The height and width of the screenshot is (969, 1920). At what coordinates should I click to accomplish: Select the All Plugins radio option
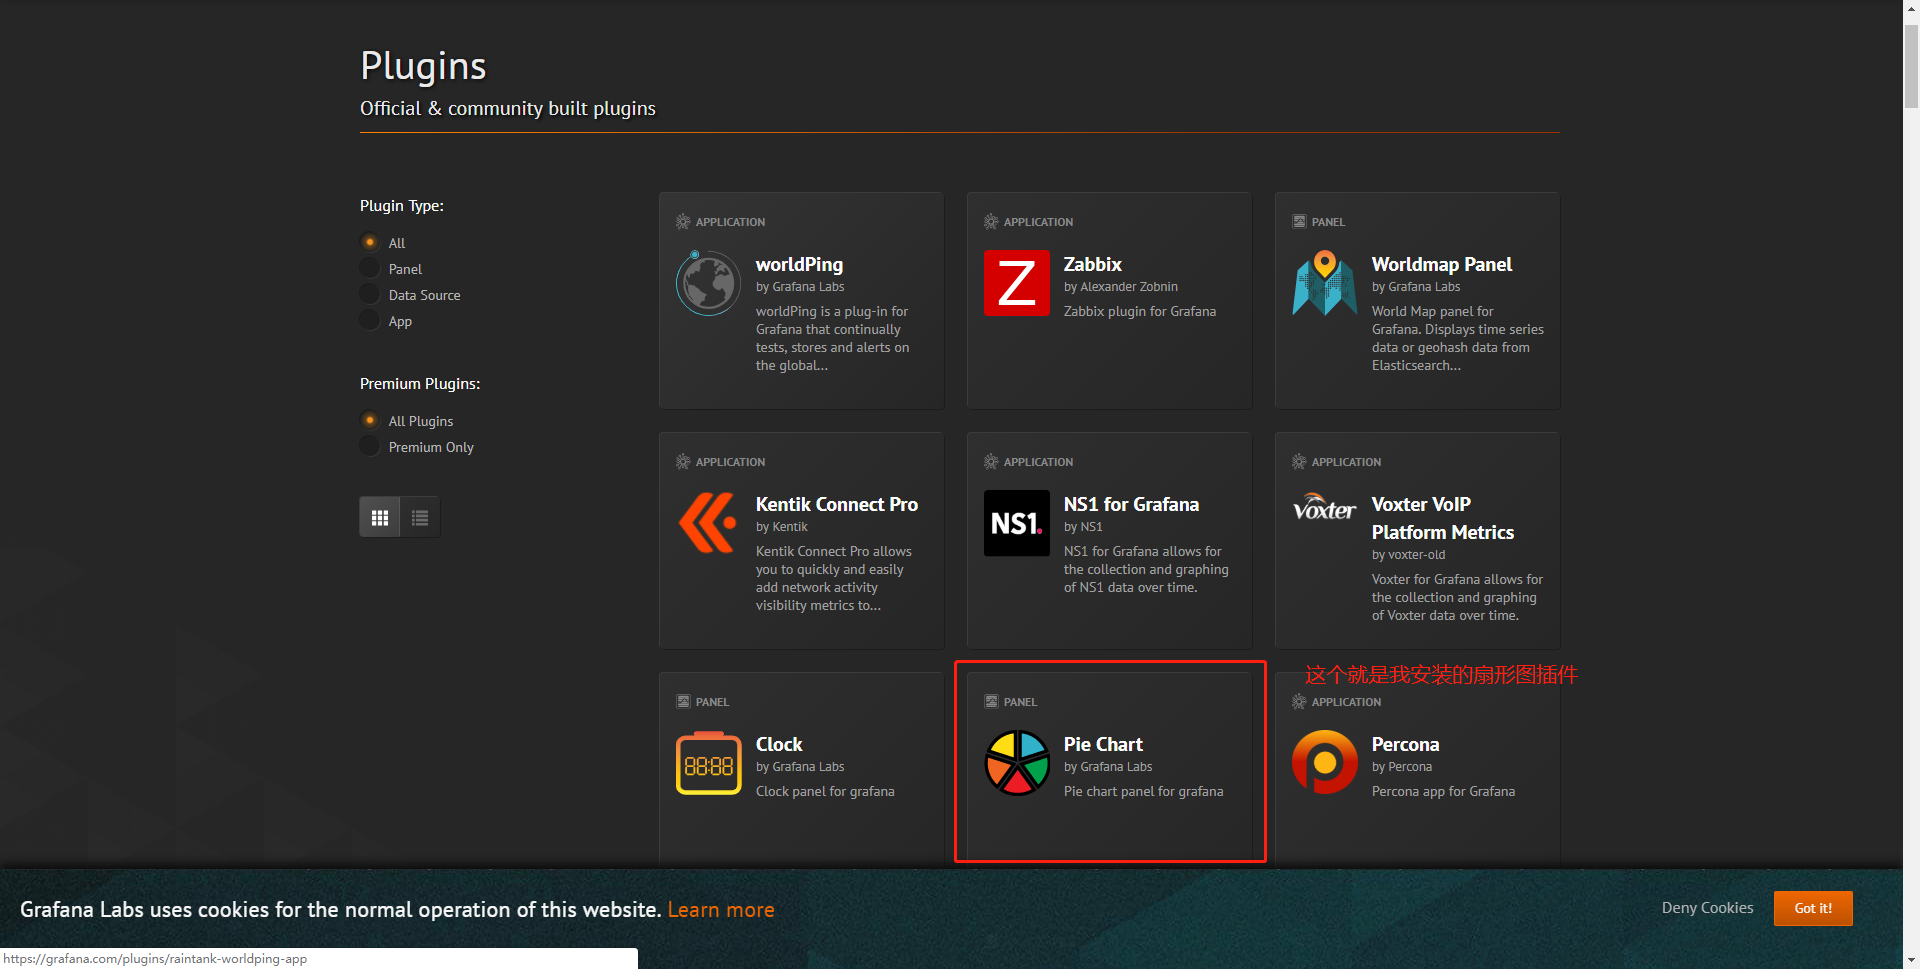click(x=370, y=420)
